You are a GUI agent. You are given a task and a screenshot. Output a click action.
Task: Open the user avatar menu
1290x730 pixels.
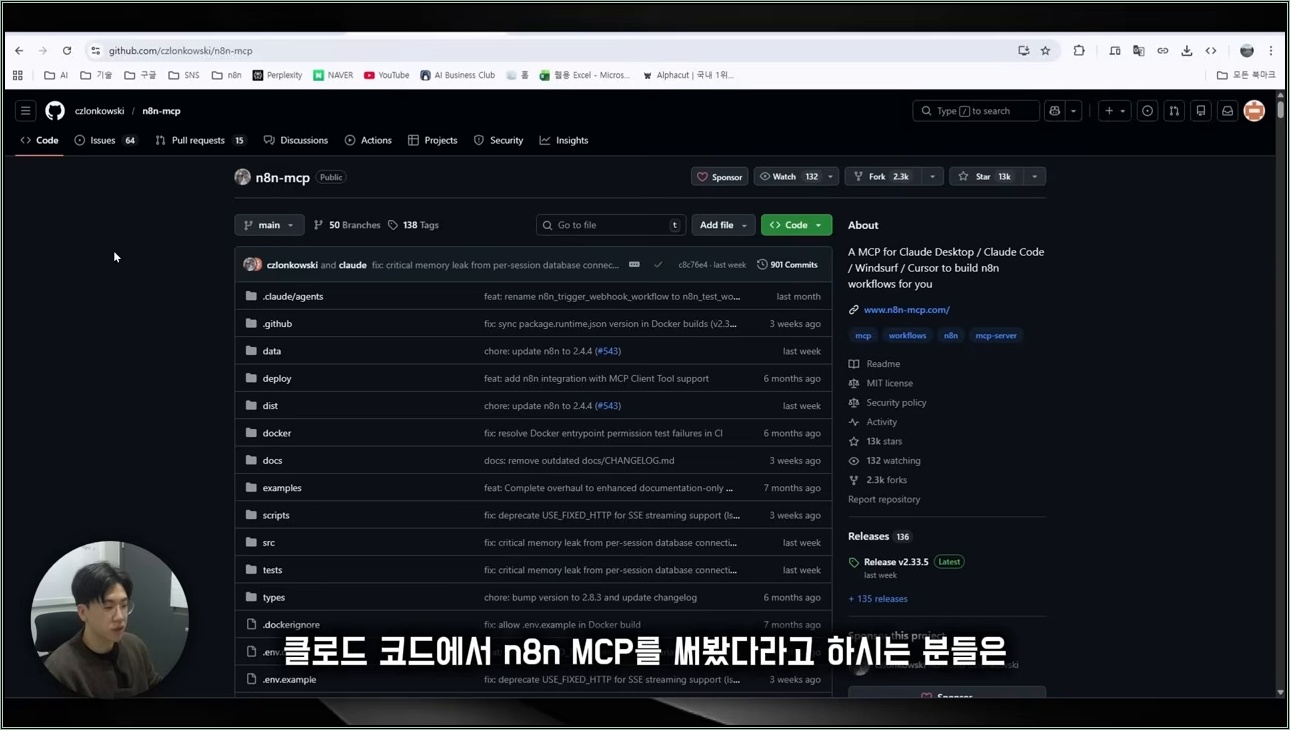pyautogui.click(x=1255, y=111)
